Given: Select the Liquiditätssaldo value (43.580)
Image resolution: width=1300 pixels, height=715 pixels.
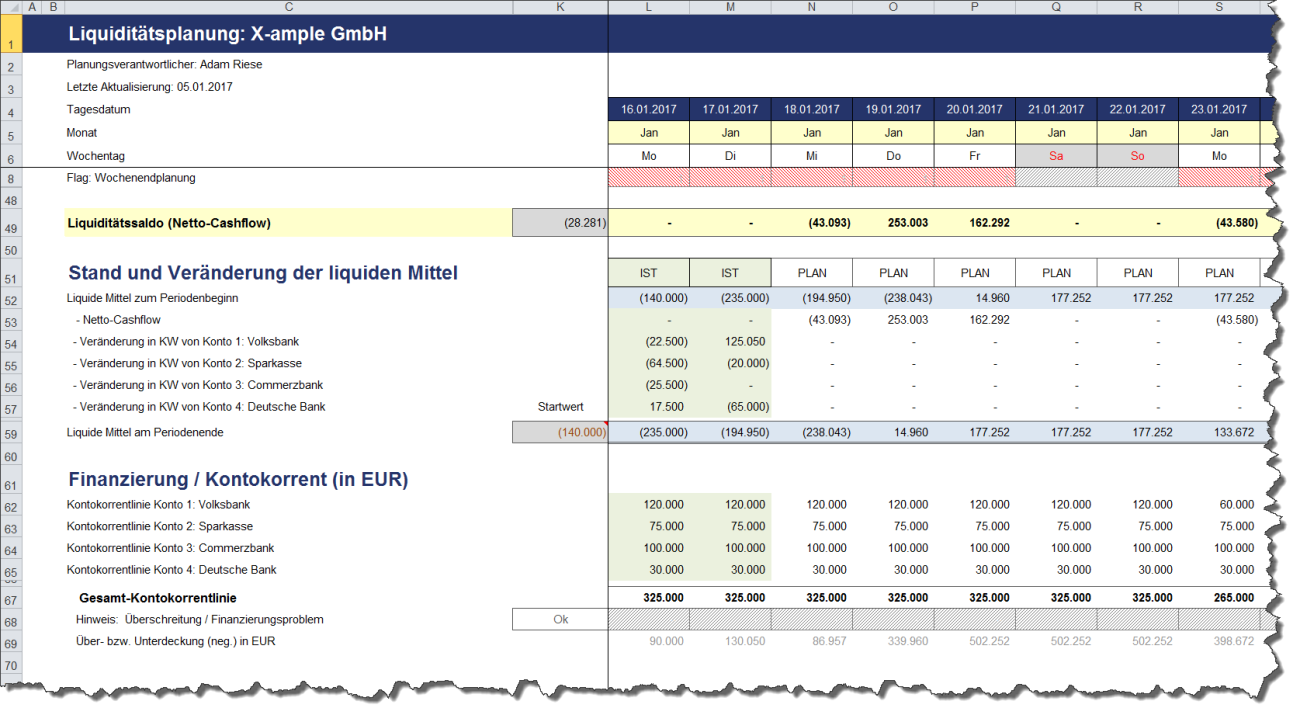Looking at the screenshot, I should (x=1219, y=223).
